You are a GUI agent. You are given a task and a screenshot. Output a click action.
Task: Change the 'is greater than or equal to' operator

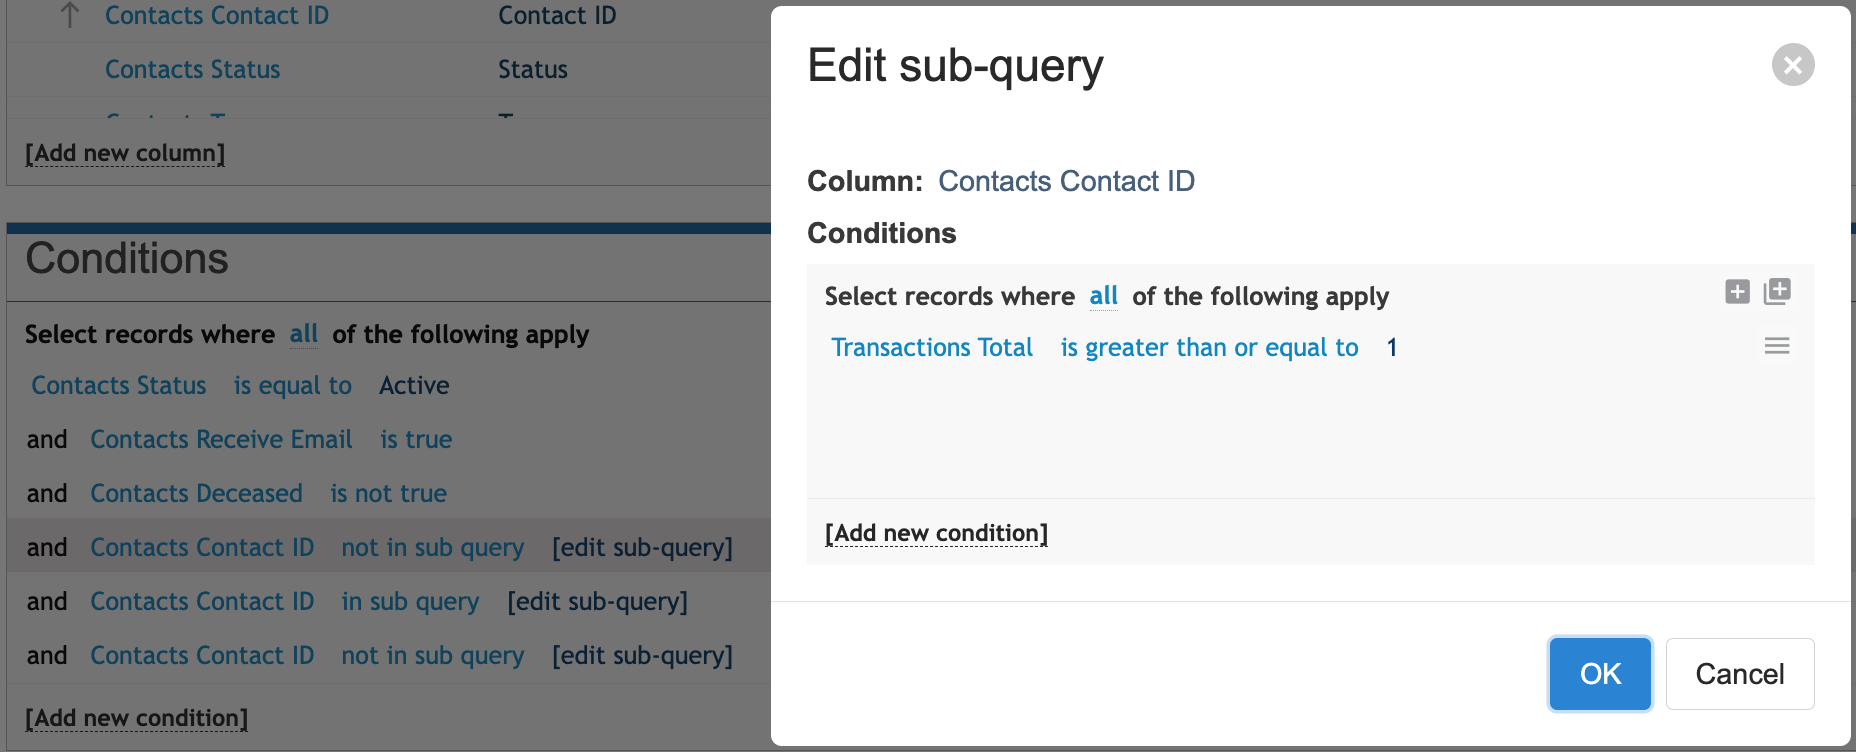coord(1209,347)
